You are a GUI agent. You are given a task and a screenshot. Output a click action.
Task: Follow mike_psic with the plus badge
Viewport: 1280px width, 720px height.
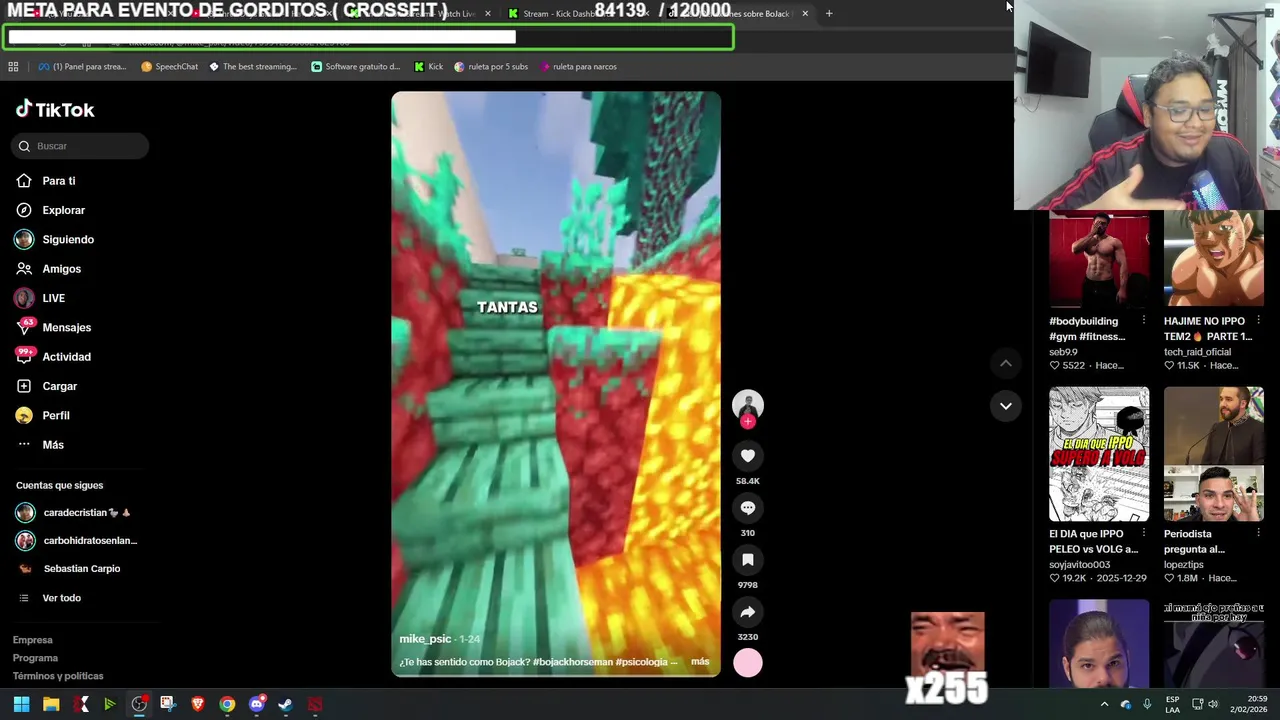pos(748,422)
